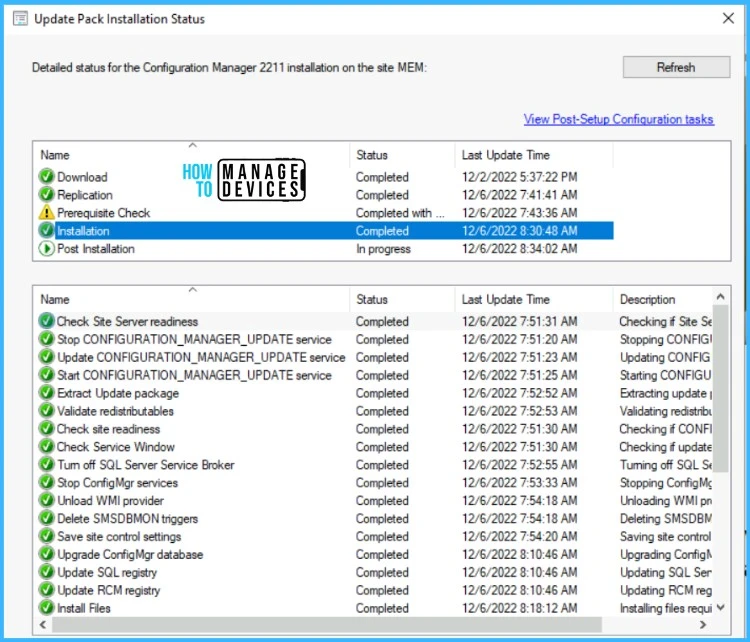
Task: Click timestamp 12/6/2022 8:18:12 AM
Action: [519, 608]
